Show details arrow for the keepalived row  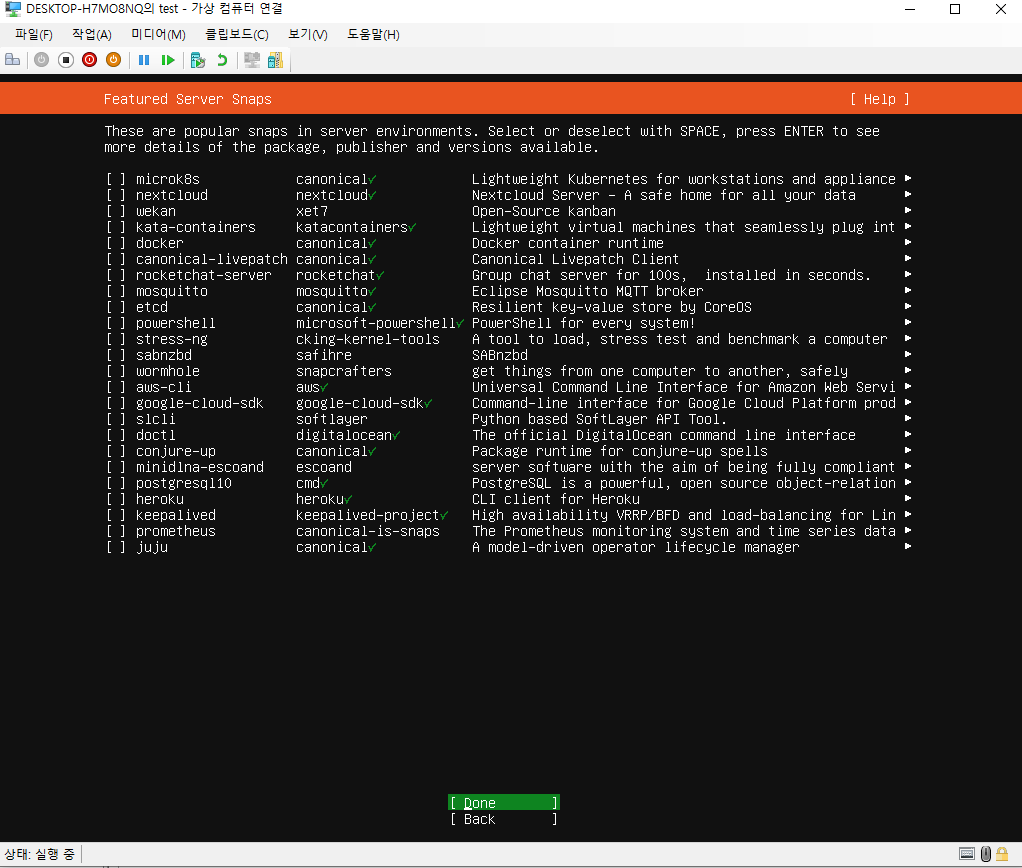[x=908, y=514]
